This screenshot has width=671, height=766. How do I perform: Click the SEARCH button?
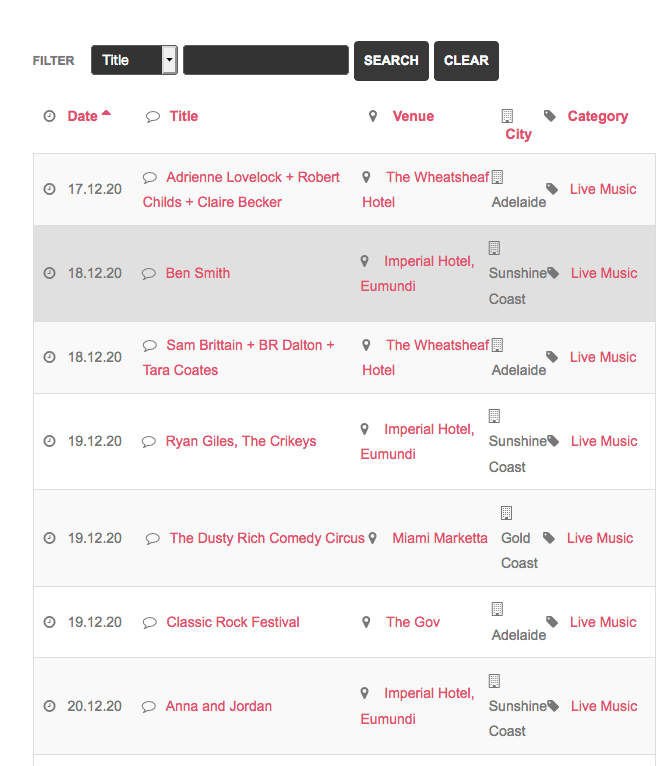tap(391, 61)
